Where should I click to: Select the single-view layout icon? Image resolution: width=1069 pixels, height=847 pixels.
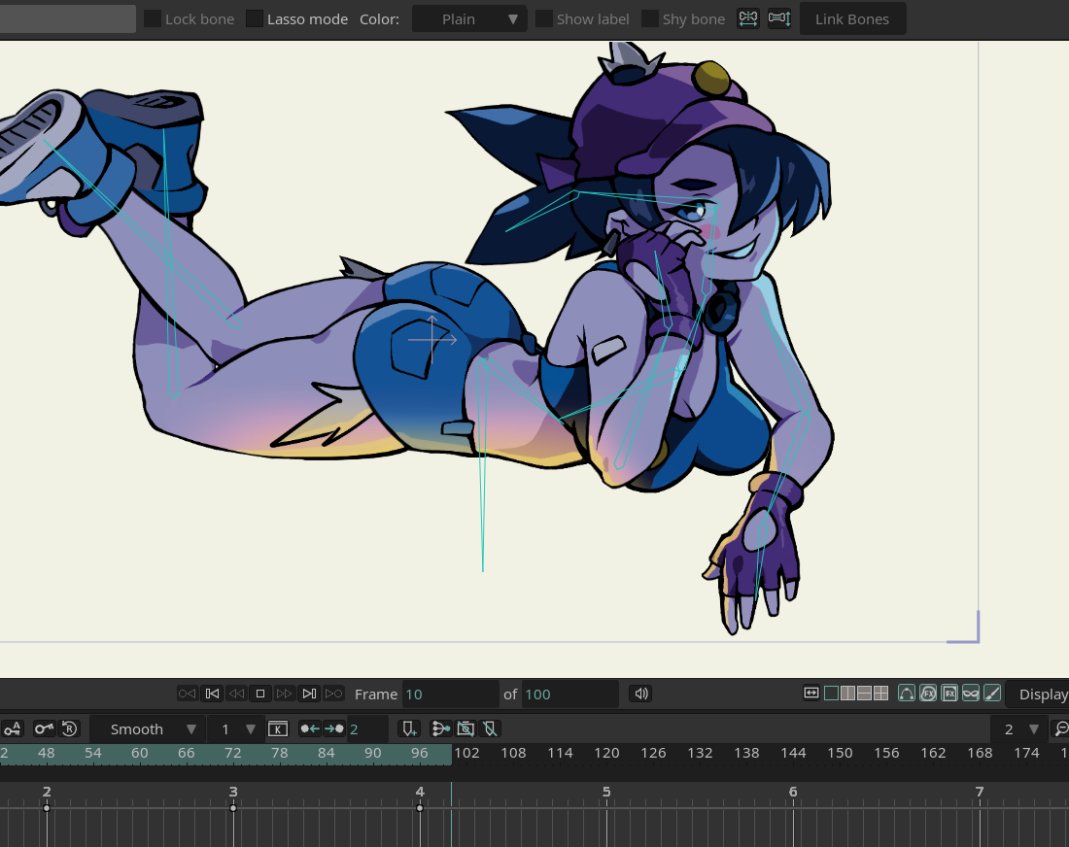pyautogui.click(x=832, y=693)
